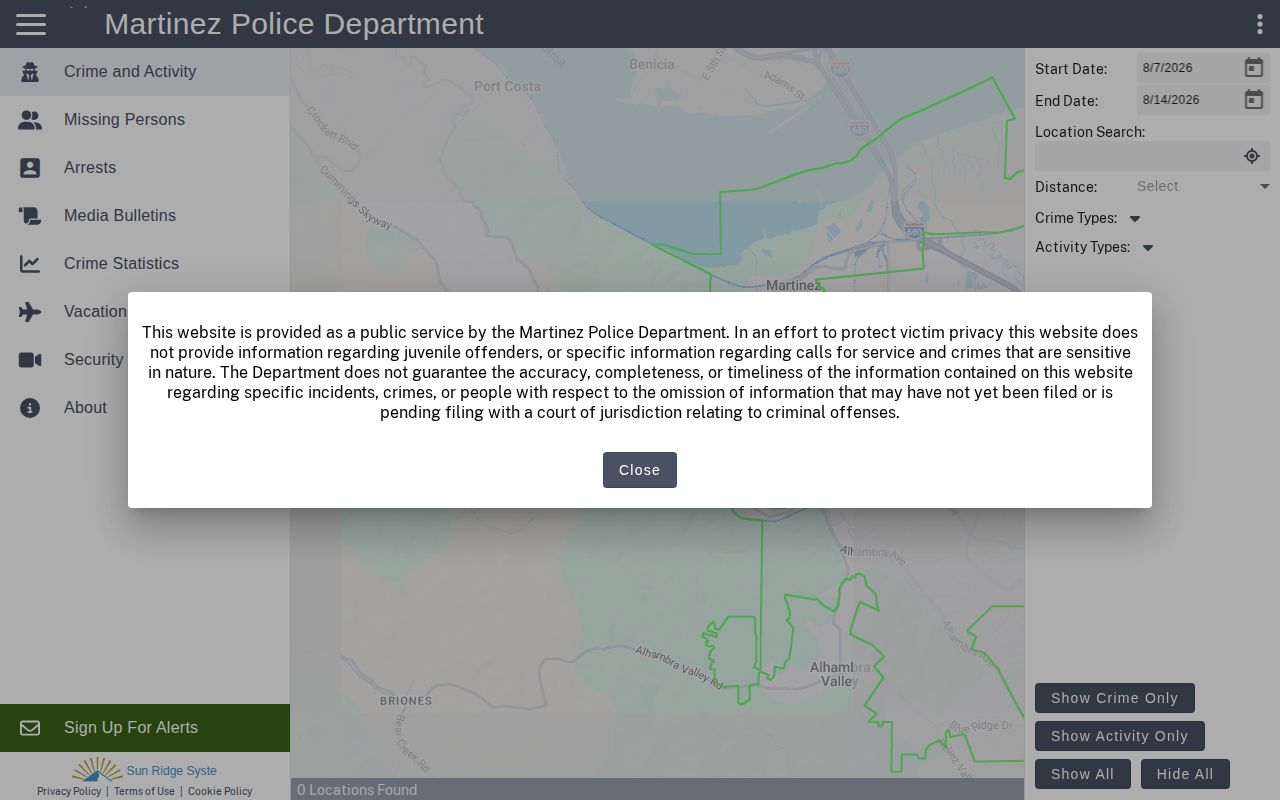
Task: Go to Missing Persons section
Action: click(x=145, y=120)
